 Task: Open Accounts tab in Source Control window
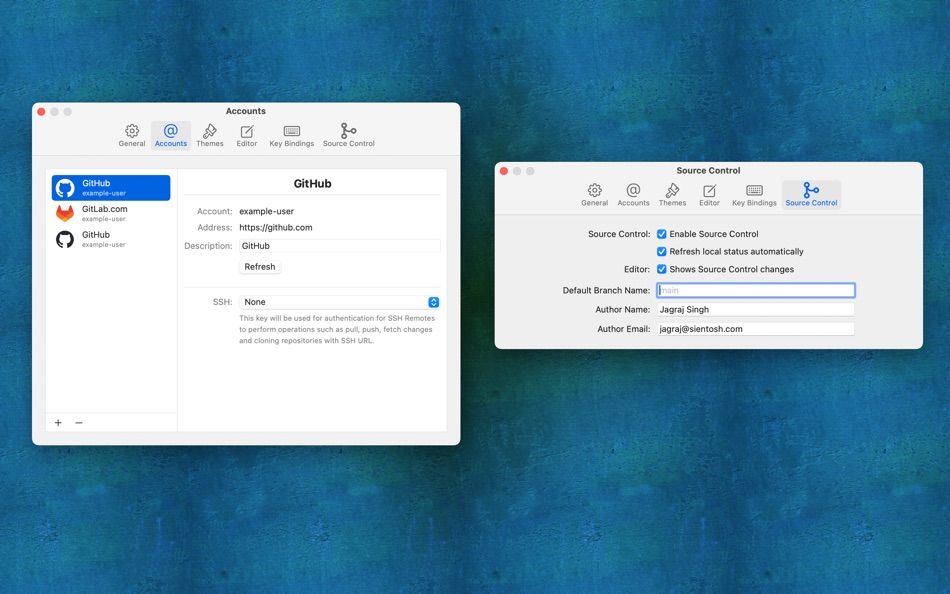point(633,195)
